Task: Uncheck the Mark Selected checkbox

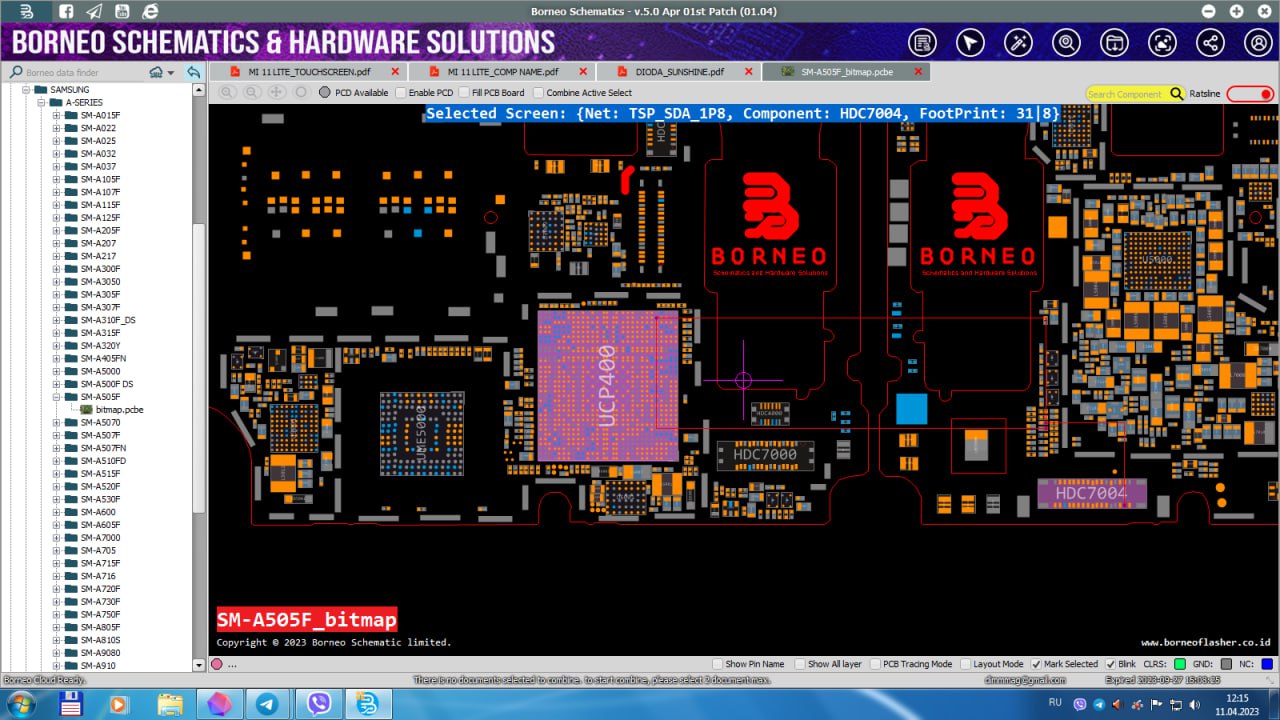Action: tap(1036, 664)
